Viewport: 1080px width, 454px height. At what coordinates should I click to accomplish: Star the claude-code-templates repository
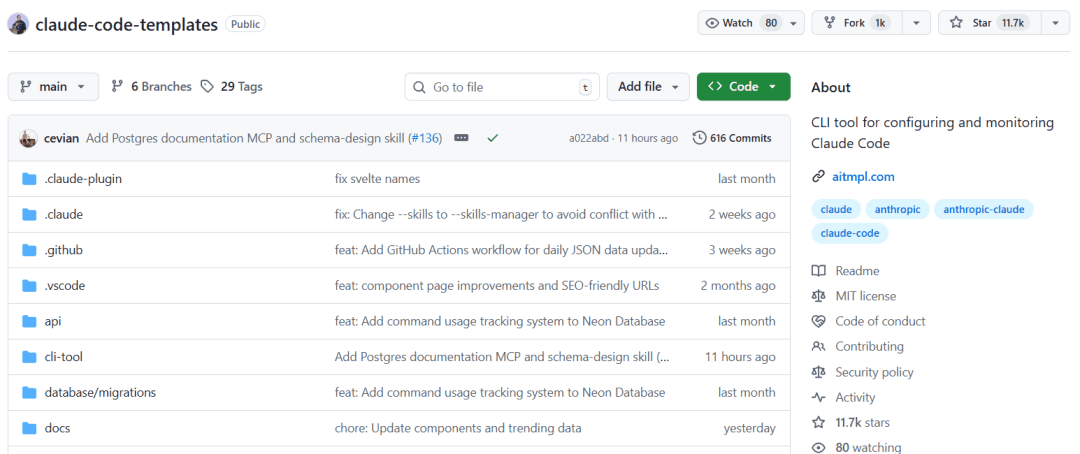[x=990, y=23]
